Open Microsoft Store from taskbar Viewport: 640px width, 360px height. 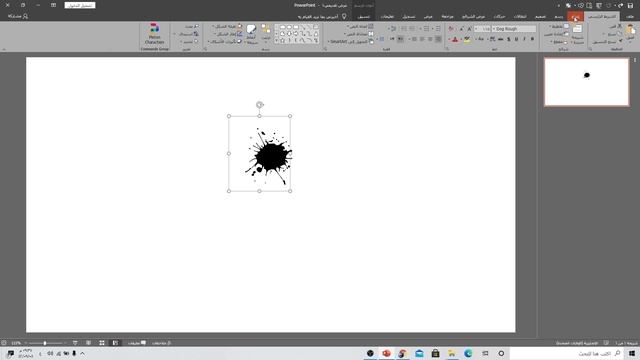pos(436,353)
